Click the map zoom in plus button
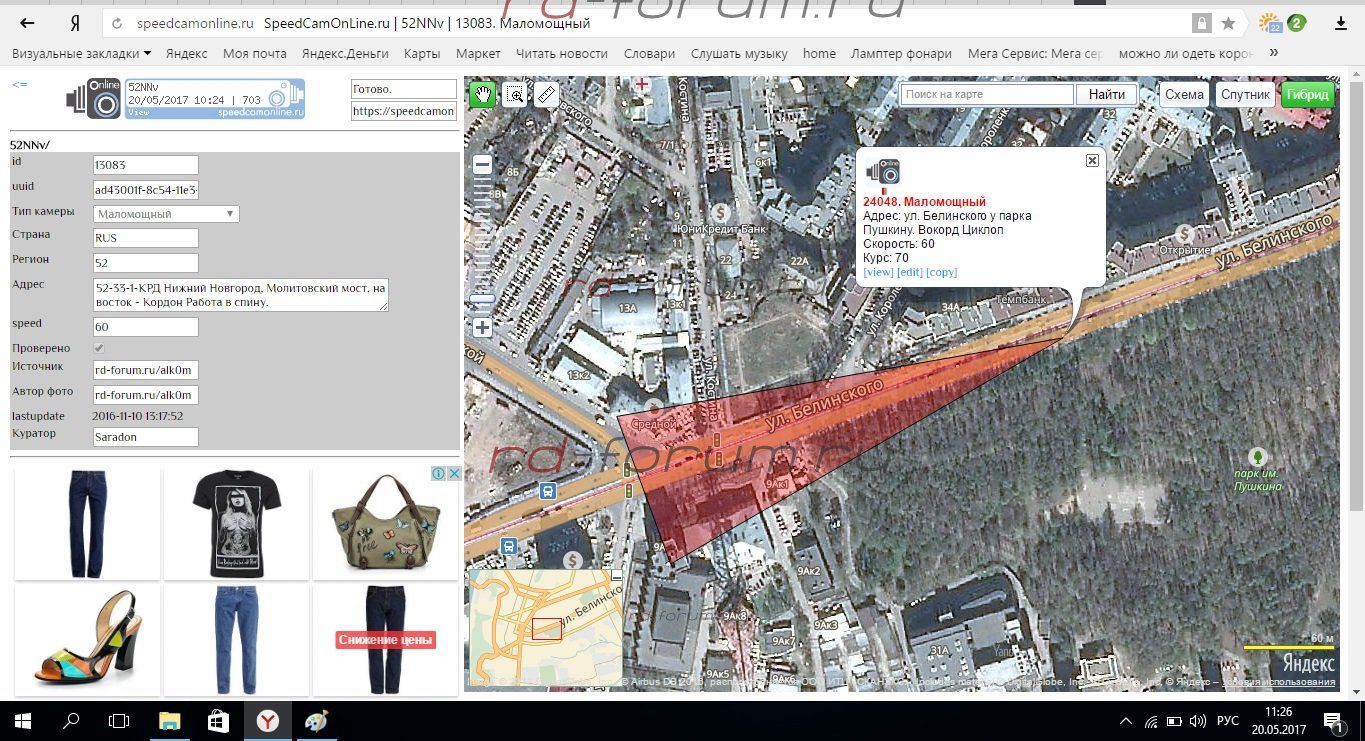This screenshot has height=741, width=1365. [x=482, y=327]
